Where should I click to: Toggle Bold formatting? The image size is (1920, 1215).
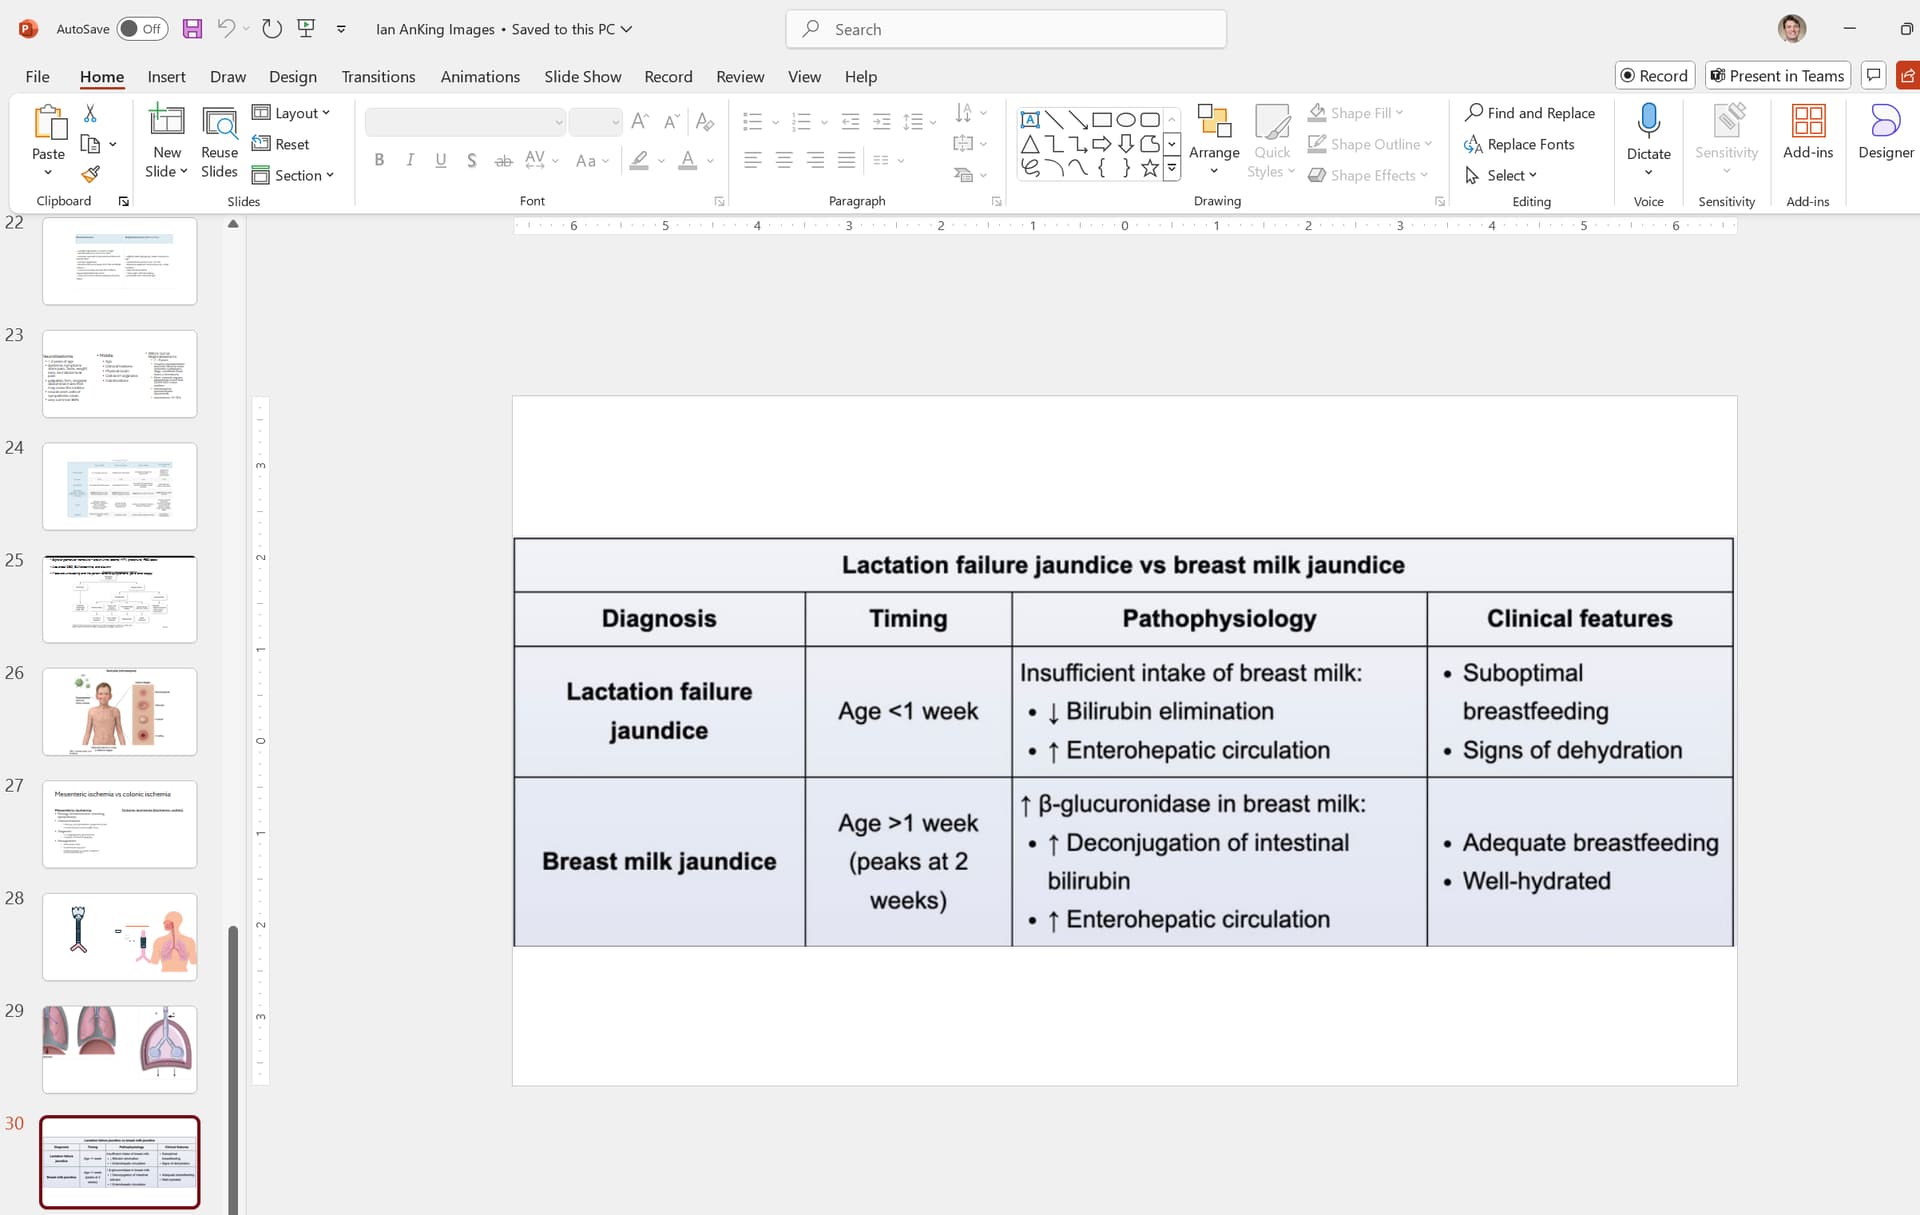tap(379, 160)
